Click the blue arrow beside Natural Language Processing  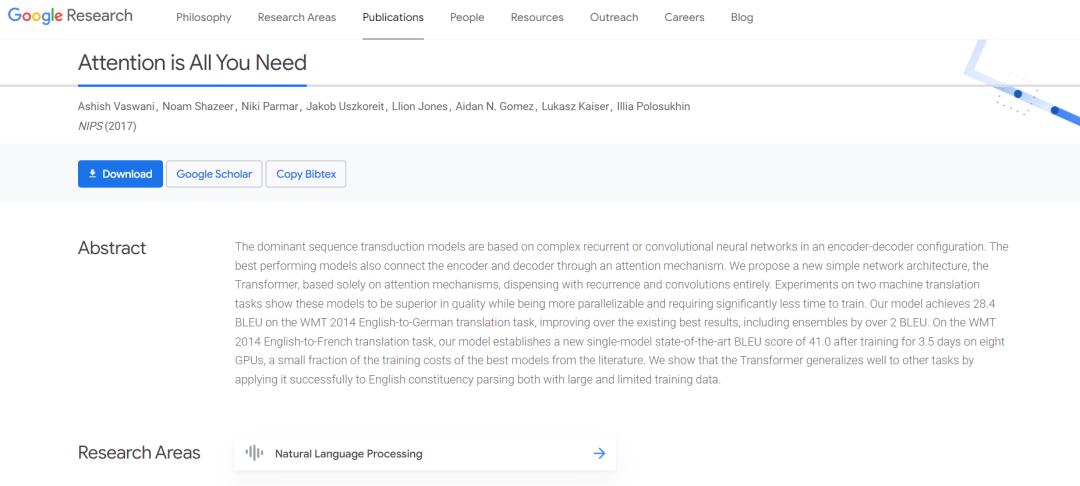[x=599, y=453]
